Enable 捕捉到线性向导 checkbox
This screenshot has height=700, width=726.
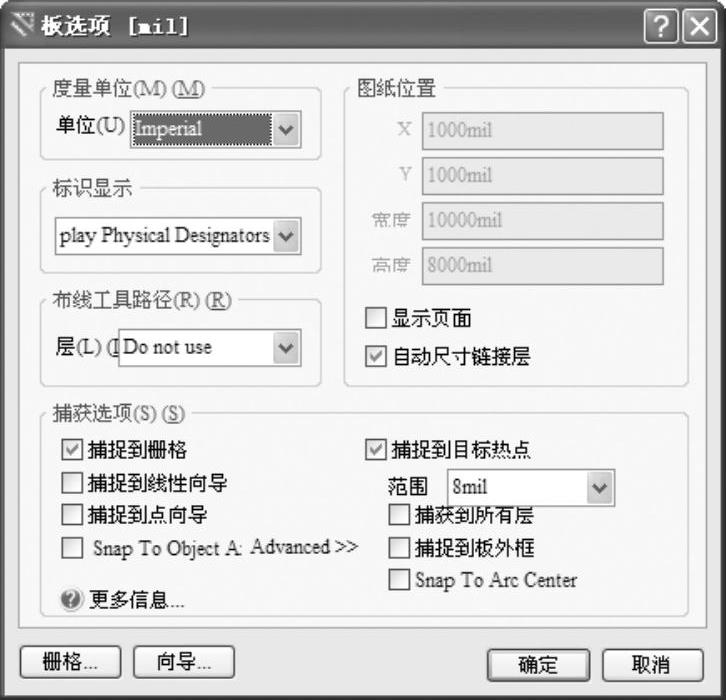click(72, 483)
